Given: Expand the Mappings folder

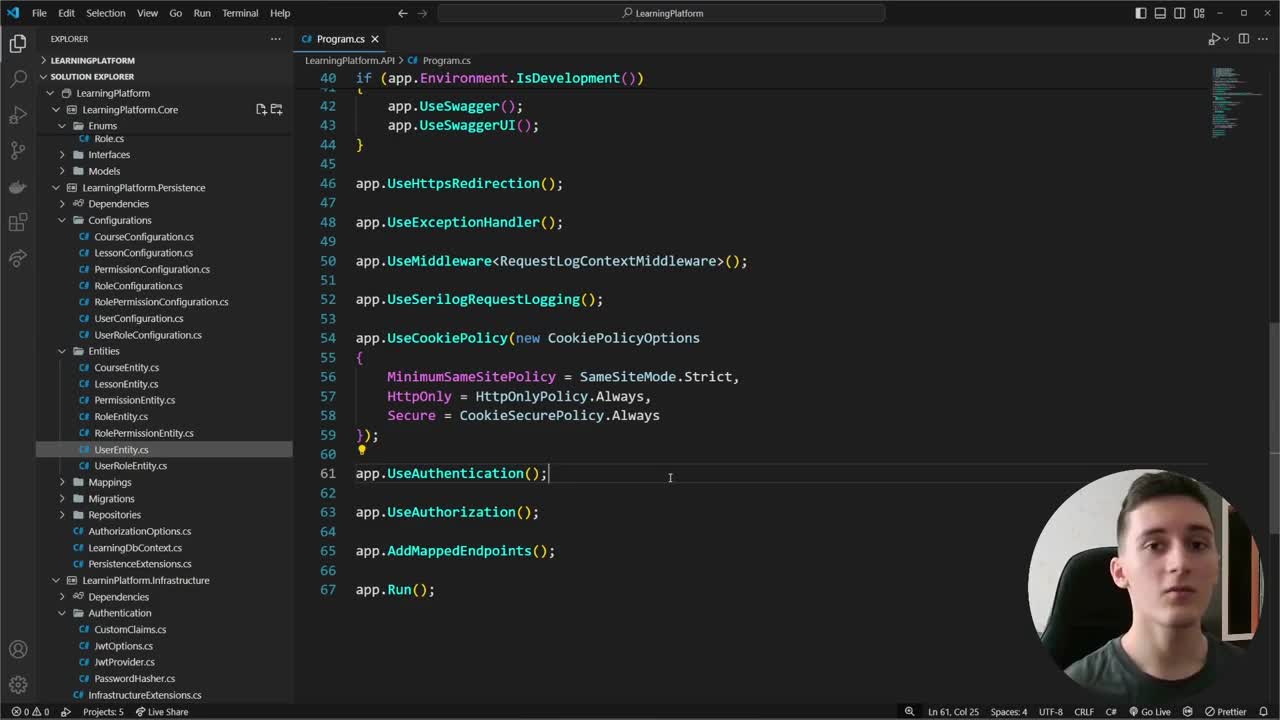Looking at the screenshot, I should pyautogui.click(x=62, y=482).
